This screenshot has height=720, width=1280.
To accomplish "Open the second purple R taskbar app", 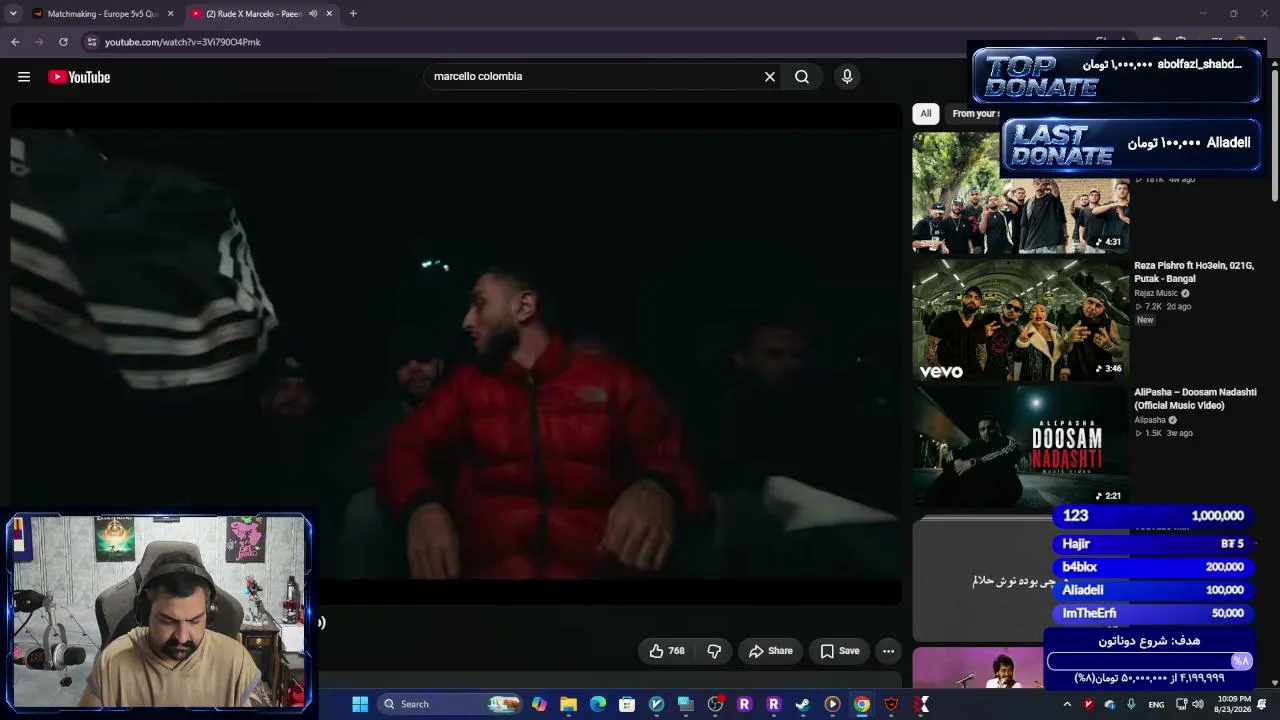I will [773, 704].
